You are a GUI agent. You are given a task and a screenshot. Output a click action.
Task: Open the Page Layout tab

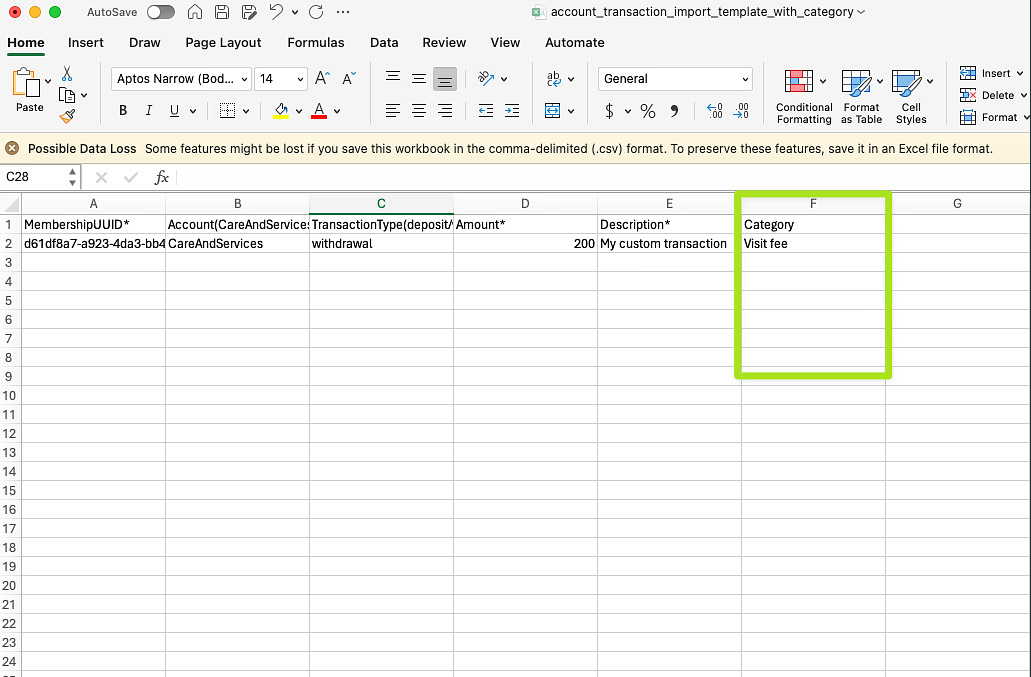pos(223,43)
